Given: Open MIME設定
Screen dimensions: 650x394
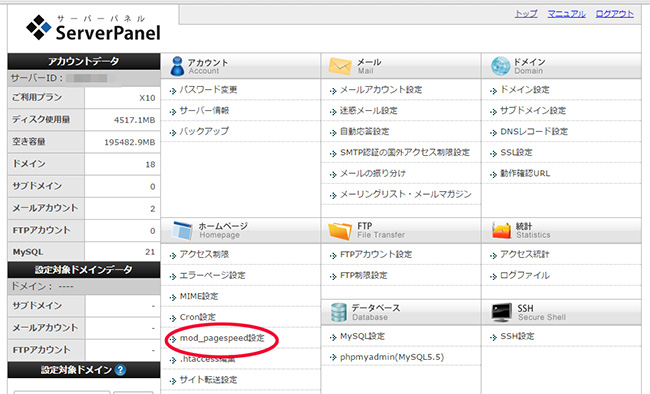Looking at the screenshot, I should pyautogui.click(x=199, y=296).
